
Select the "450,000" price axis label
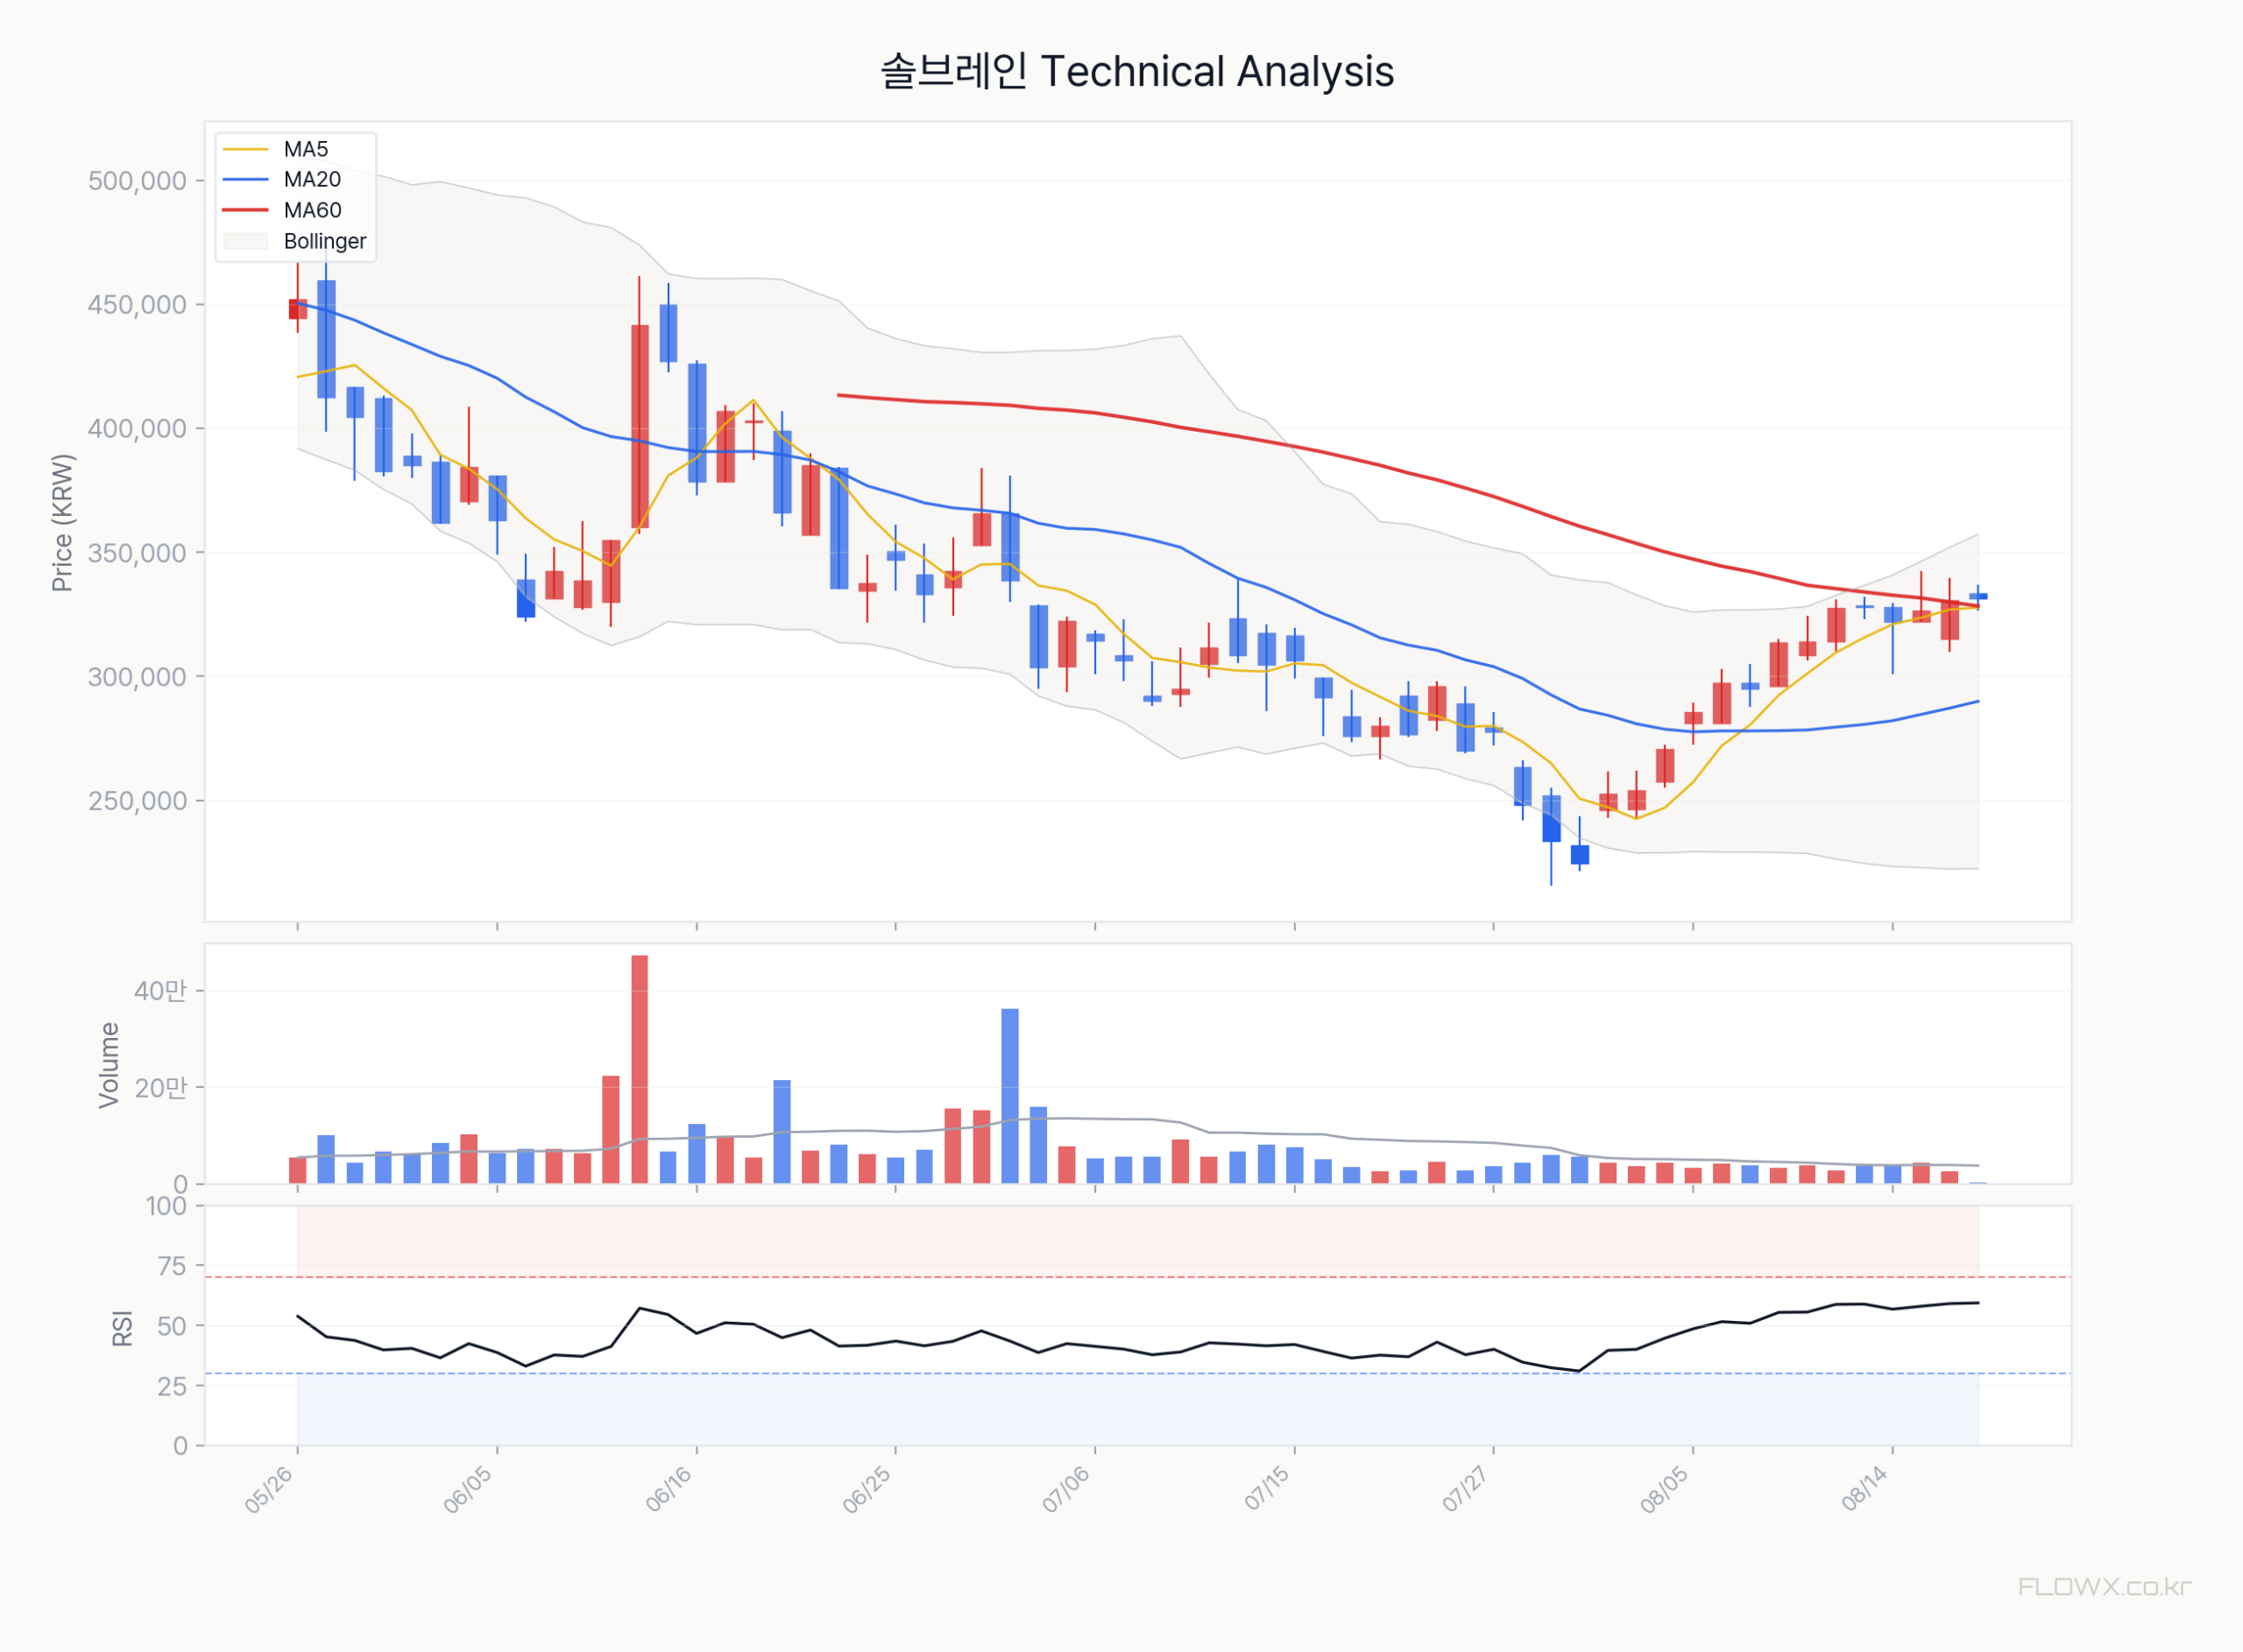(x=137, y=305)
